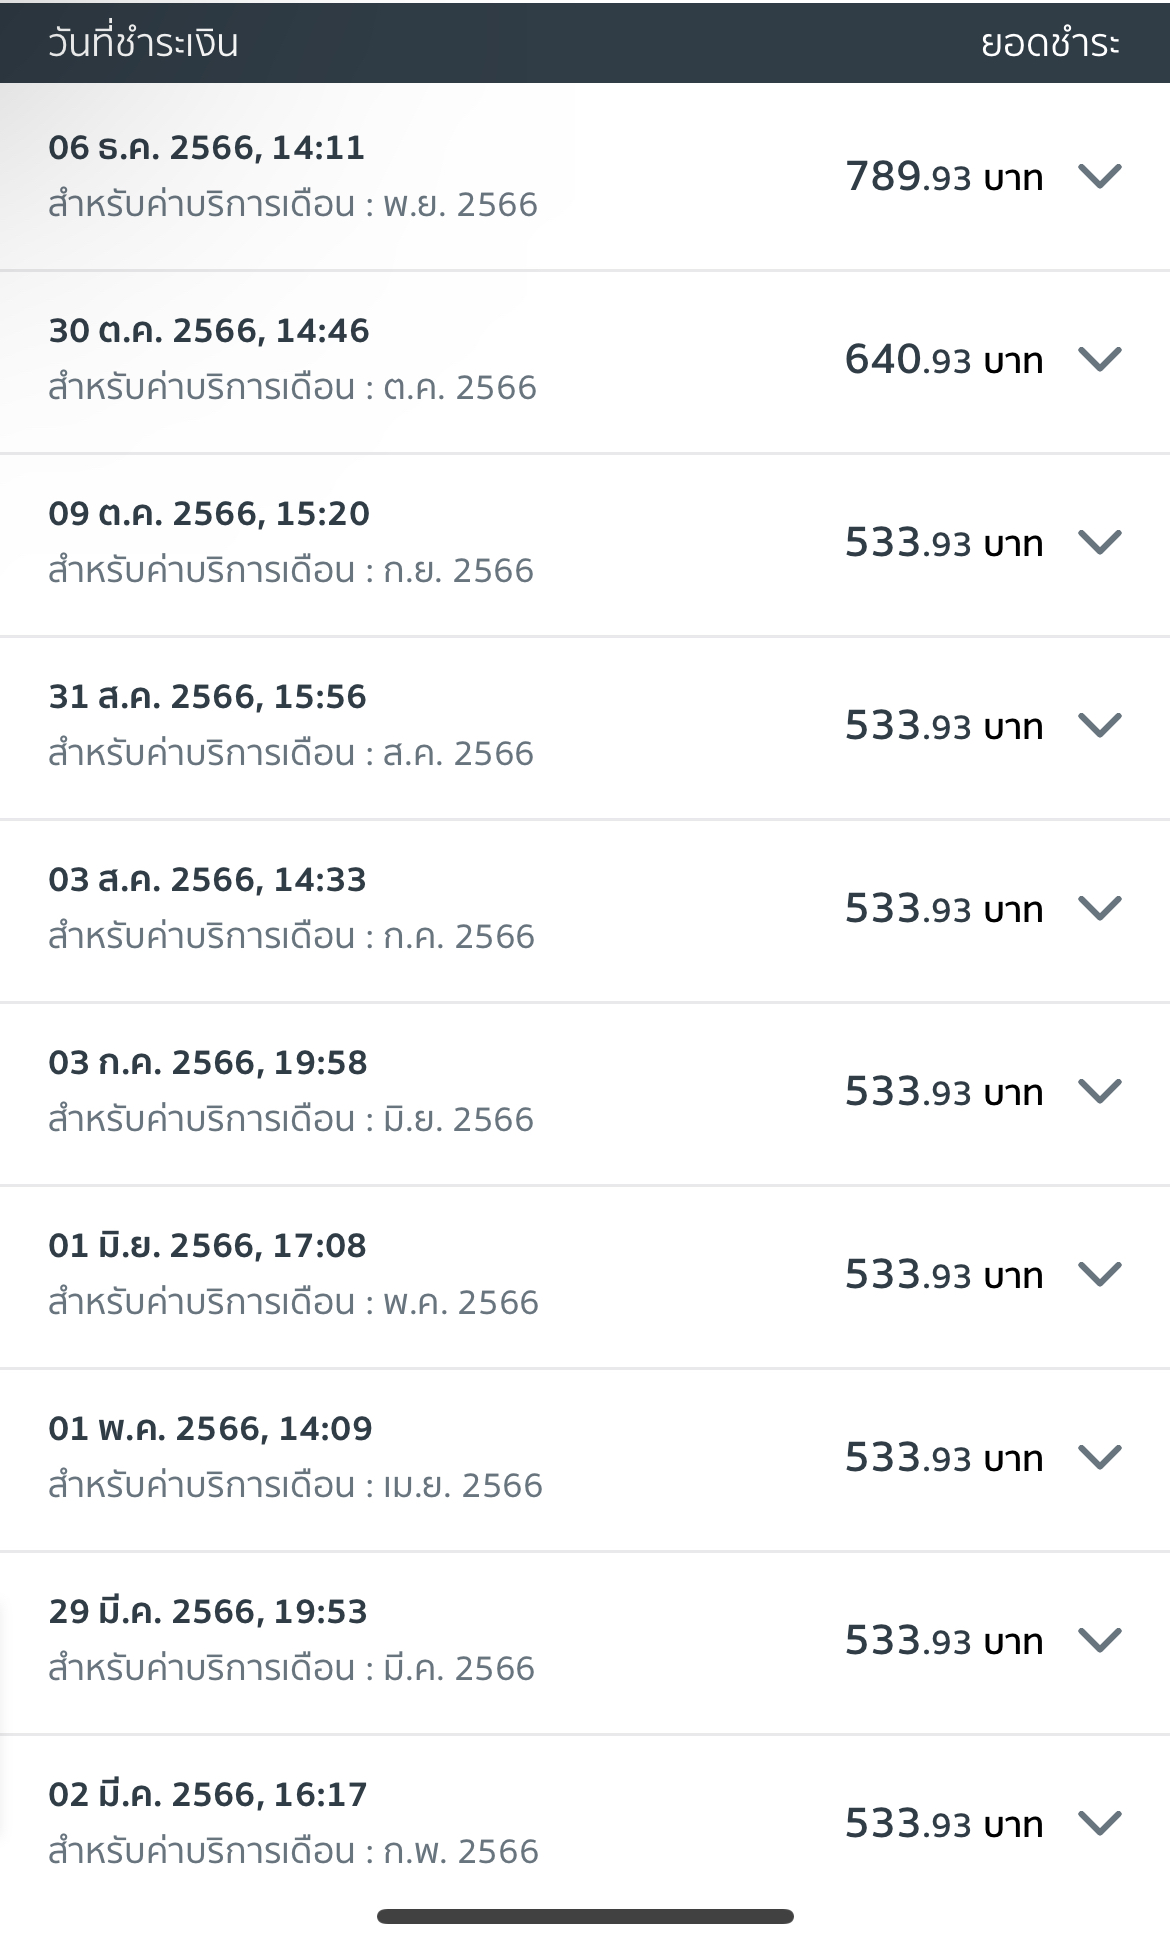Expand the 01 พ.ค. 2566 payment chevron
The height and width of the screenshot is (1948, 1170).
[1099, 1458]
